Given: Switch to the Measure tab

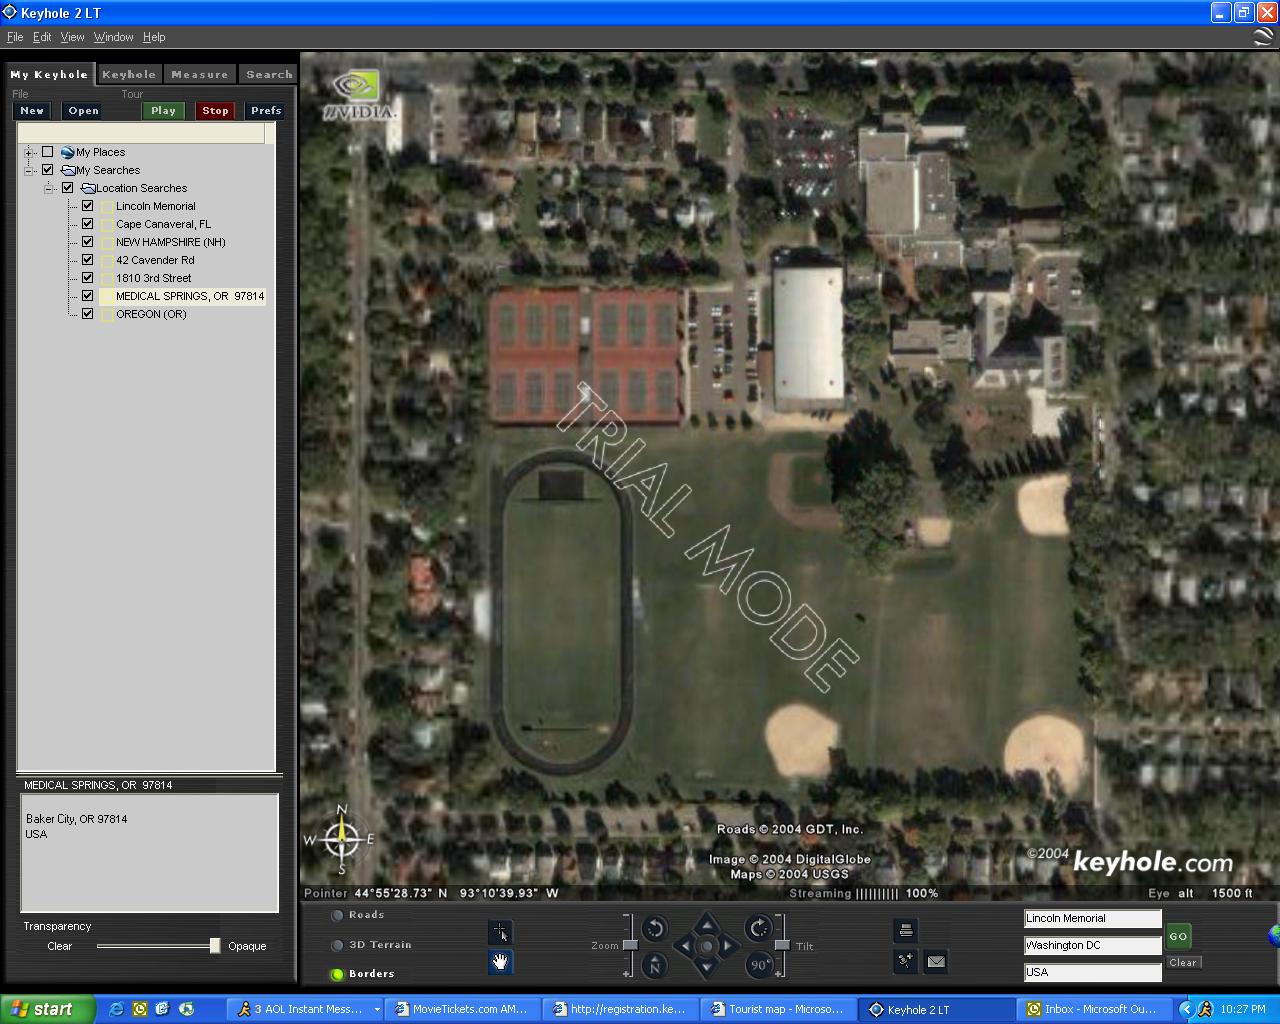Looking at the screenshot, I should tap(199, 74).
